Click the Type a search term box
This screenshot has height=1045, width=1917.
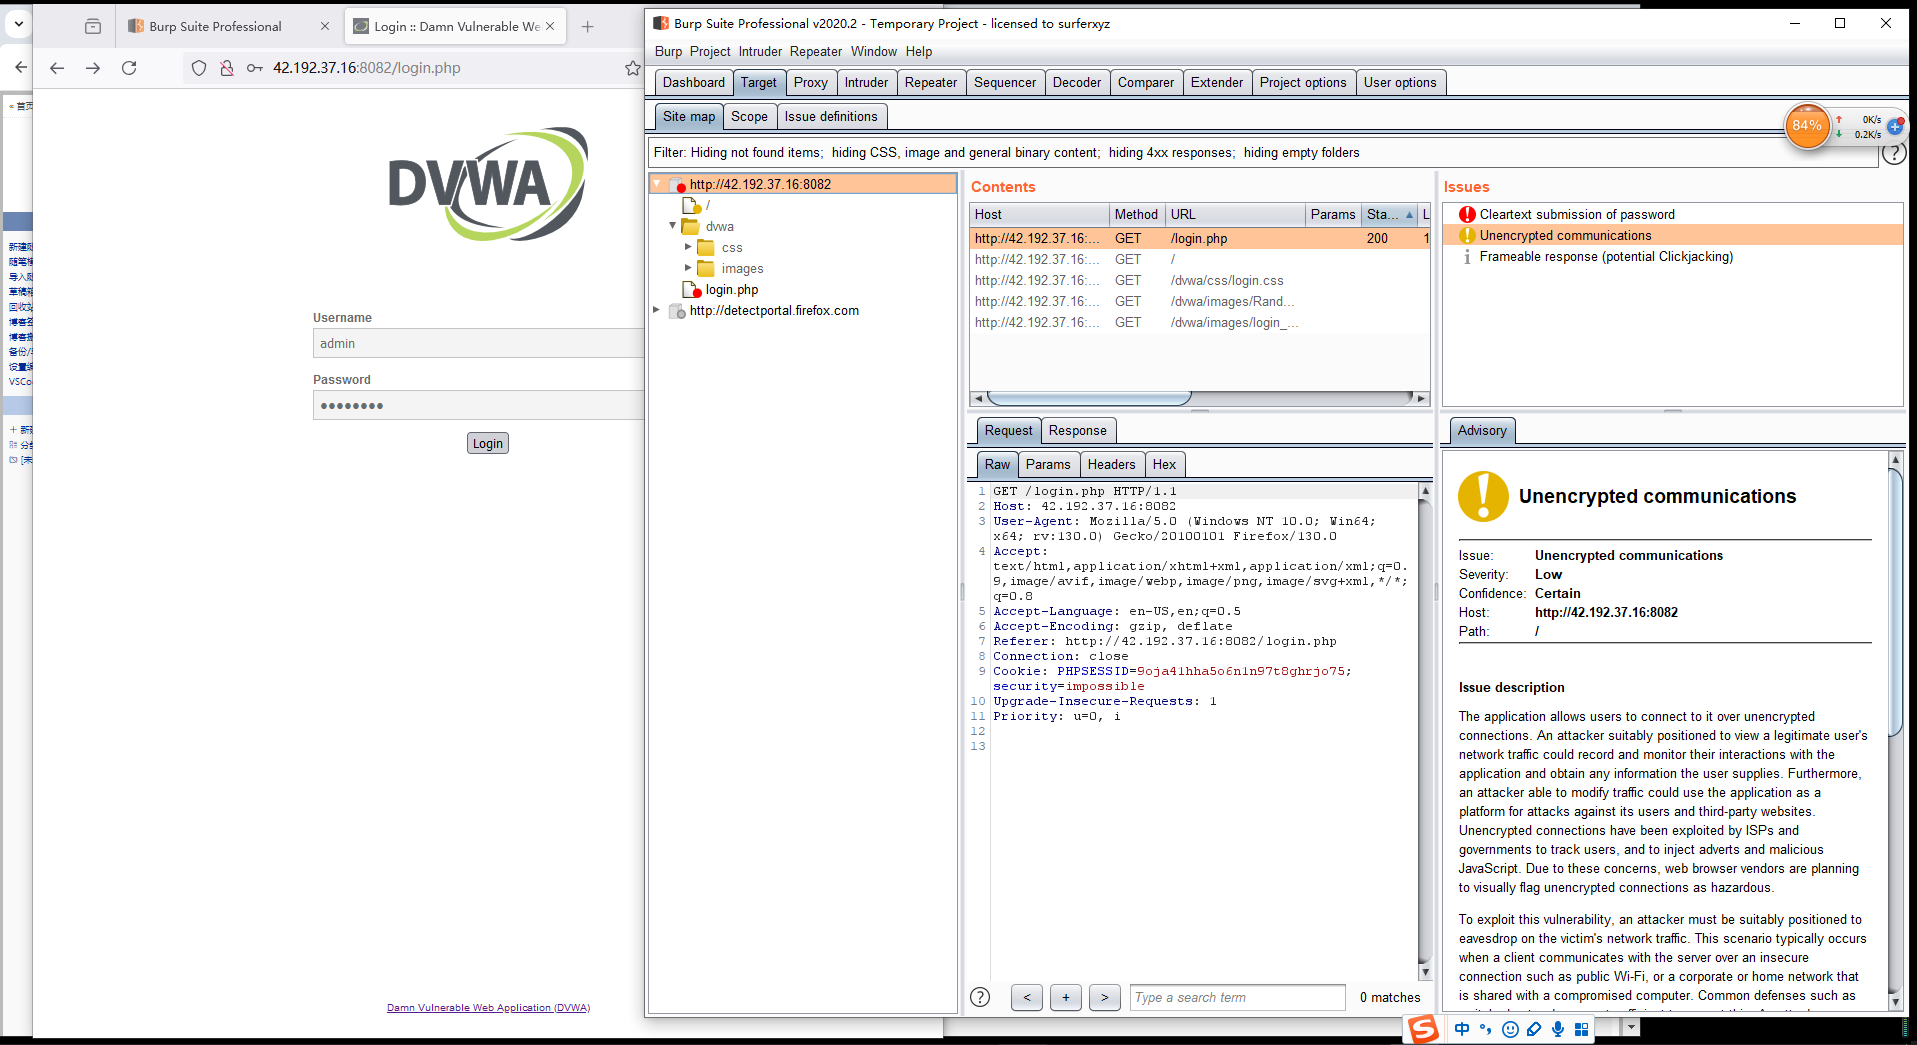1238,998
